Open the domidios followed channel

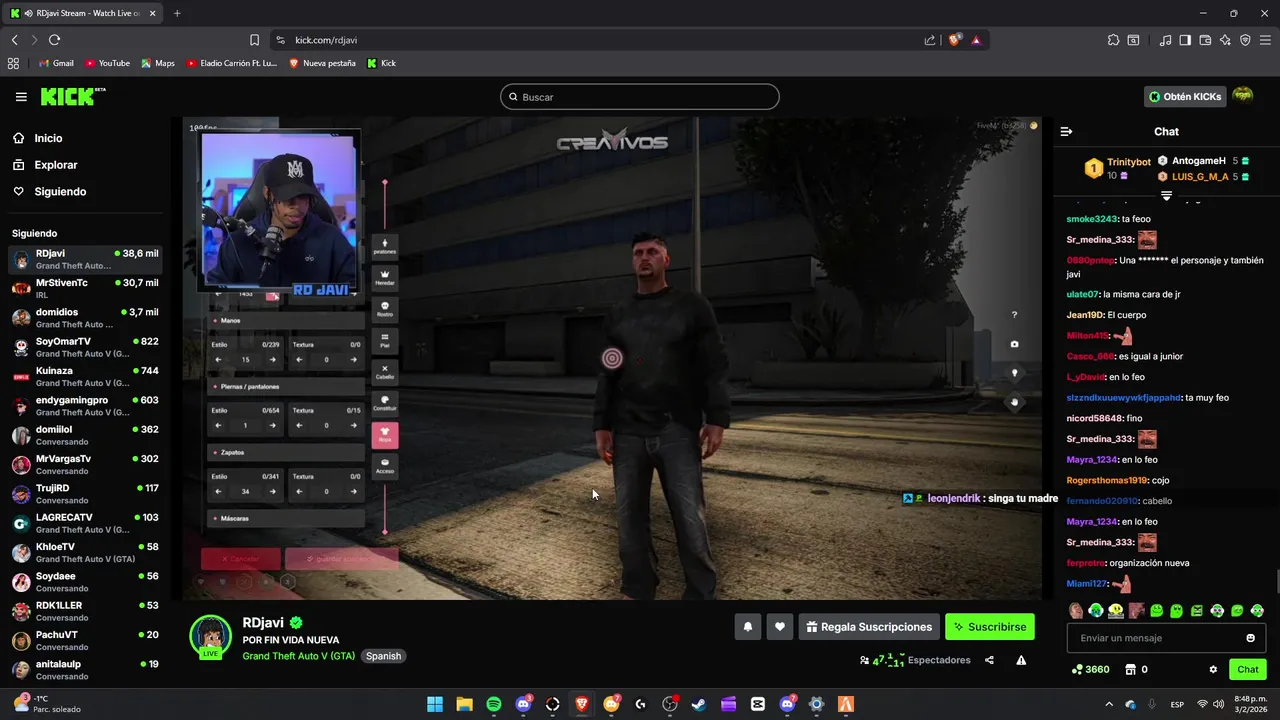(x=85, y=318)
